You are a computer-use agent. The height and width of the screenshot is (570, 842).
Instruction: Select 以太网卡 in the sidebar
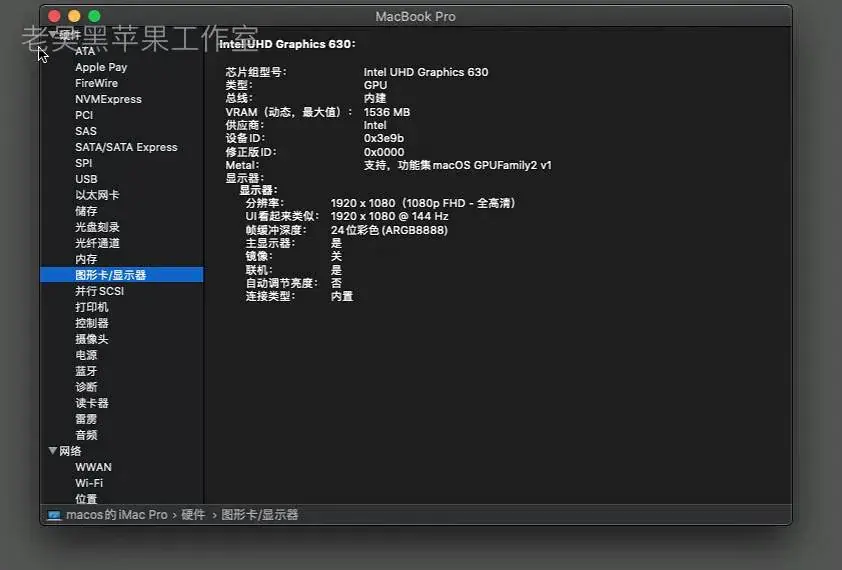click(97, 195)
